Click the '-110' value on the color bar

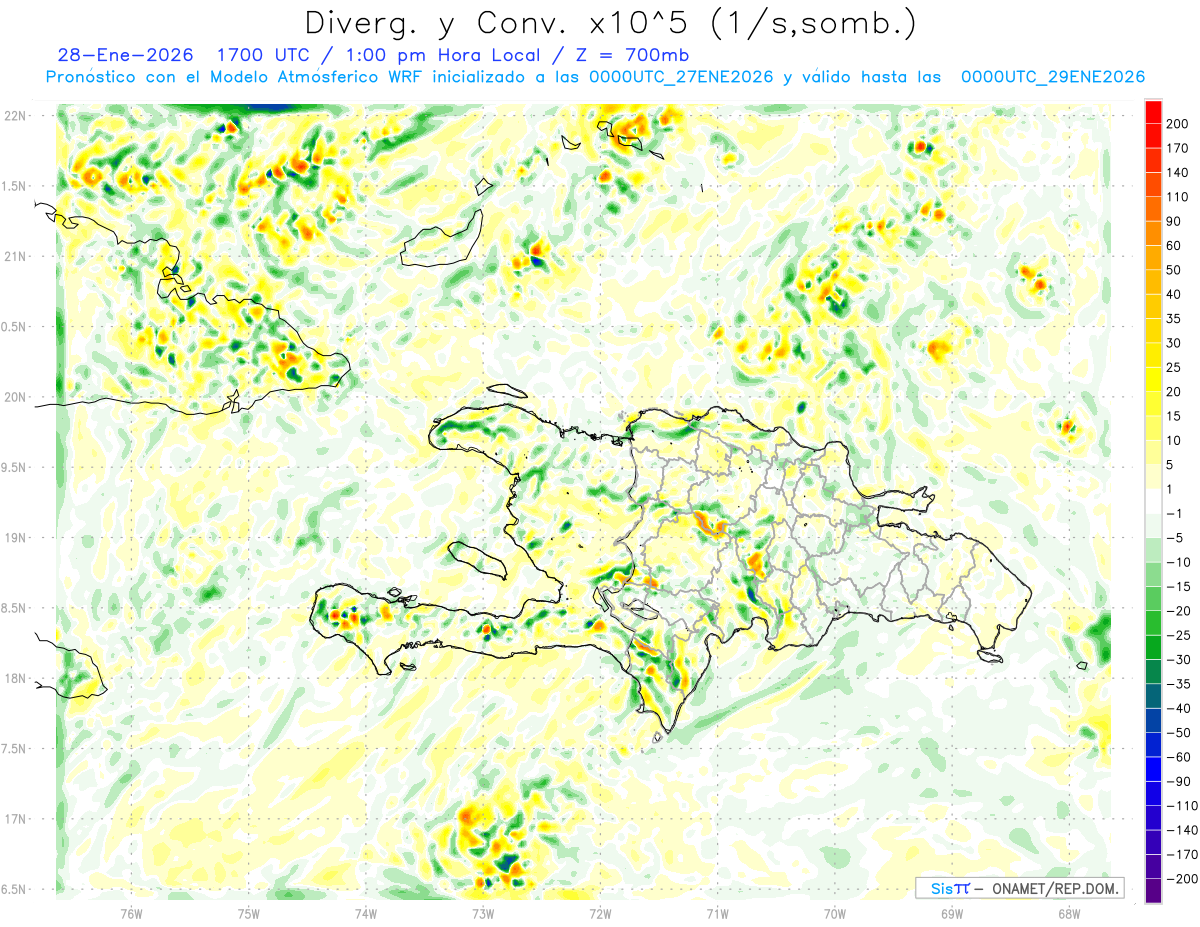1180,806
